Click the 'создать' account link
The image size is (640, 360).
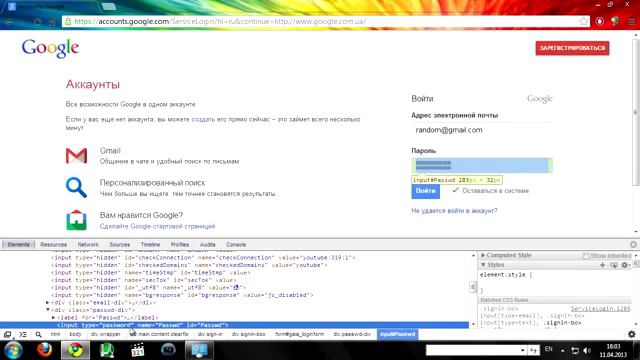(x=203, y=119)
